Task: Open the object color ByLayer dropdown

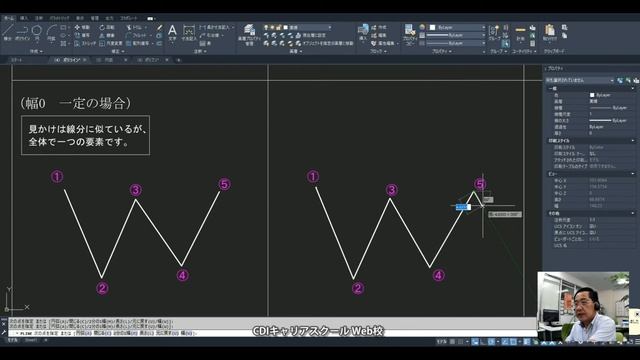Action: [457, 27]
